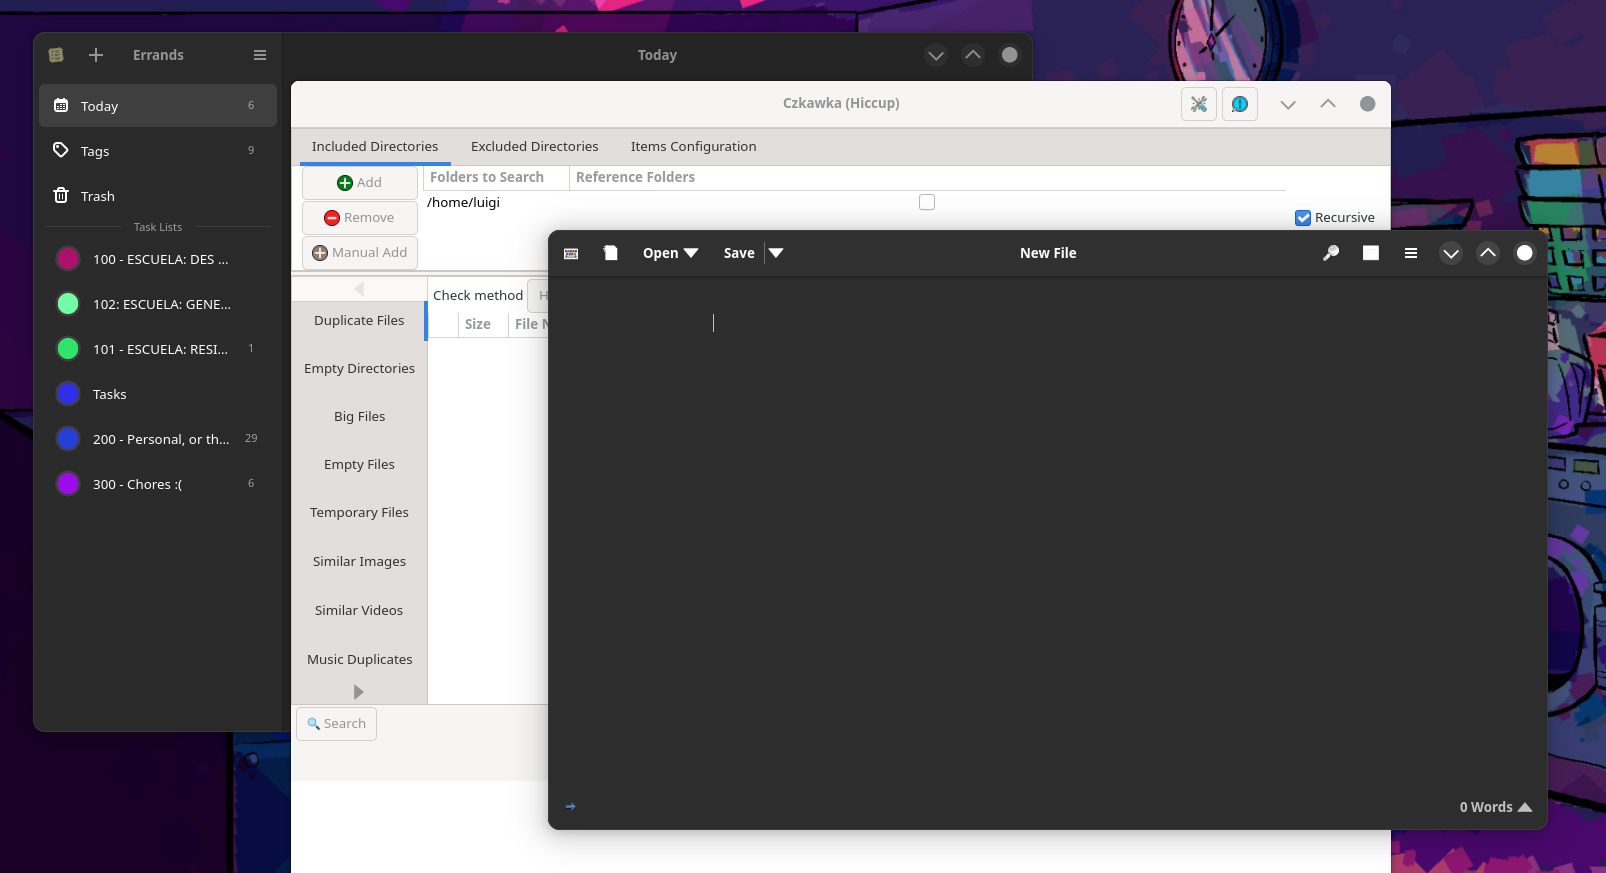This screenshot has width=1606, height=873.
Task: Click the Czkawka info icon
Action: coord(1239,104)
